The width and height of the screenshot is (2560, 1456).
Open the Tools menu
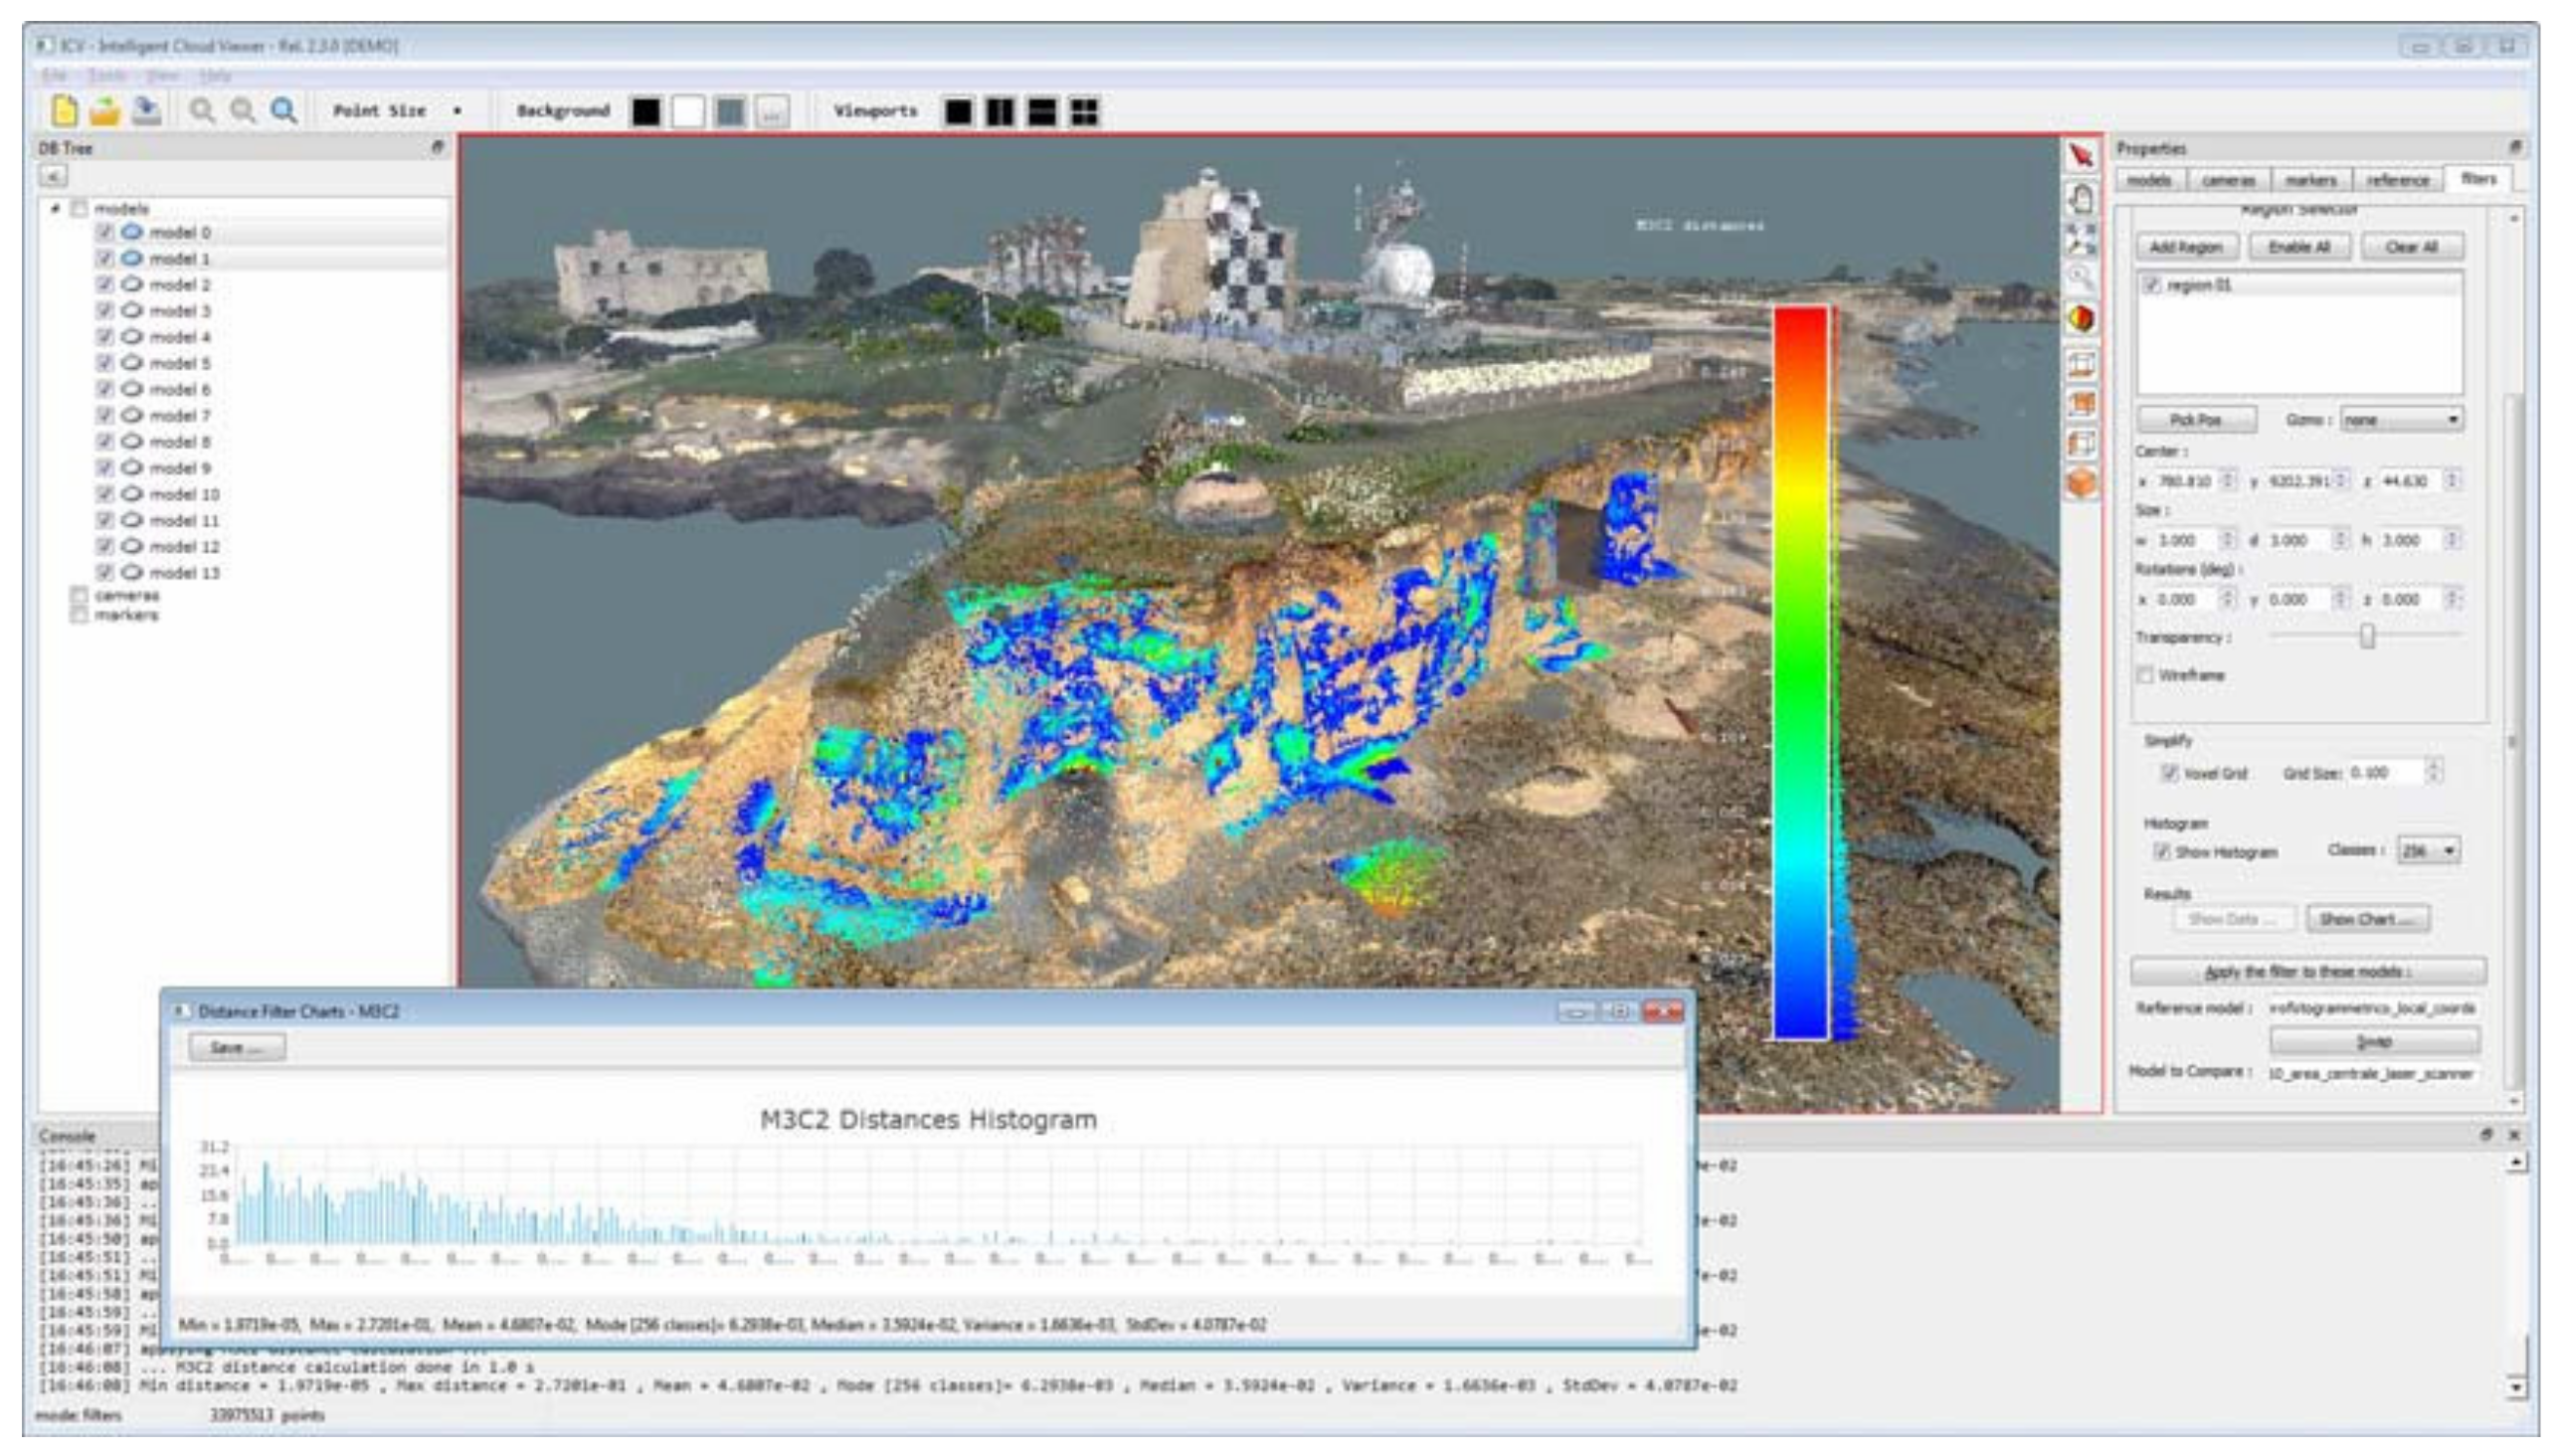coord(106,74)
